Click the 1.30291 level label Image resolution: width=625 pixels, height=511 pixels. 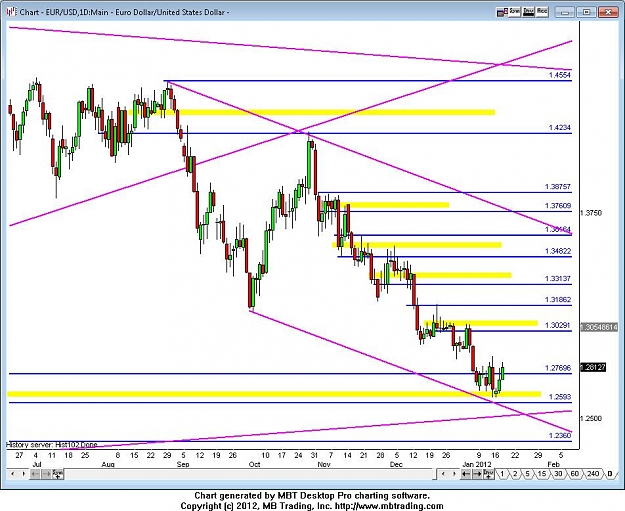558,325
